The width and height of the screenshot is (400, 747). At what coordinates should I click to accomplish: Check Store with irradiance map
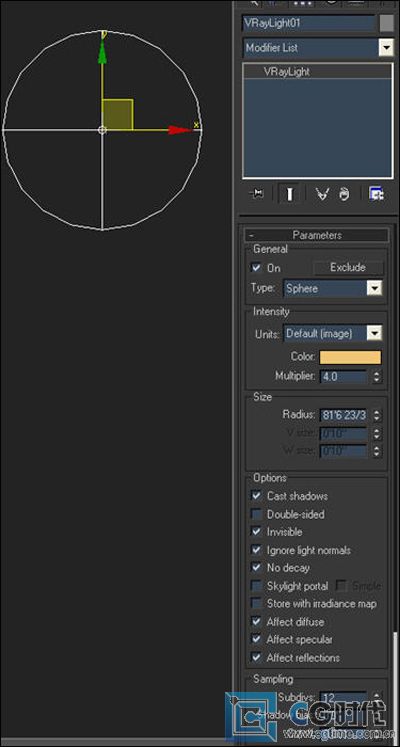pyautogui.click(x=257, y=604)
